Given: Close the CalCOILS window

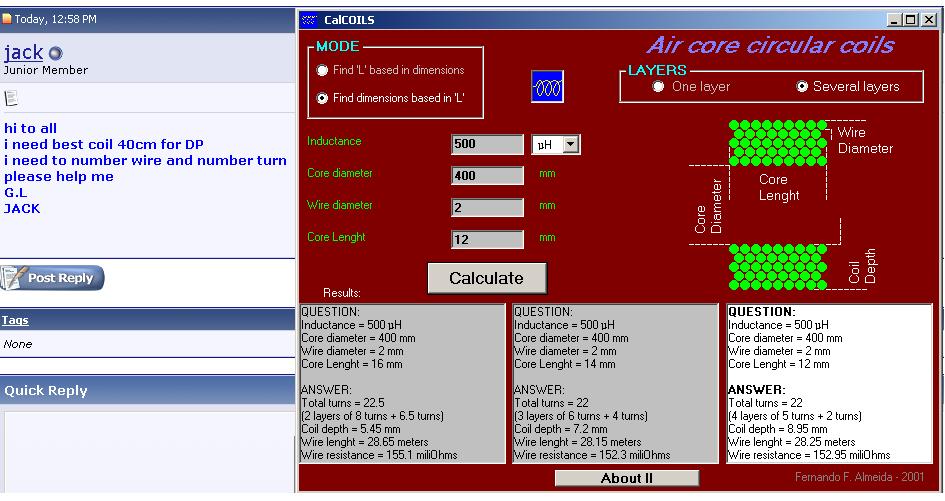Looking at the screenshot, I should click(x=929, y=20).
